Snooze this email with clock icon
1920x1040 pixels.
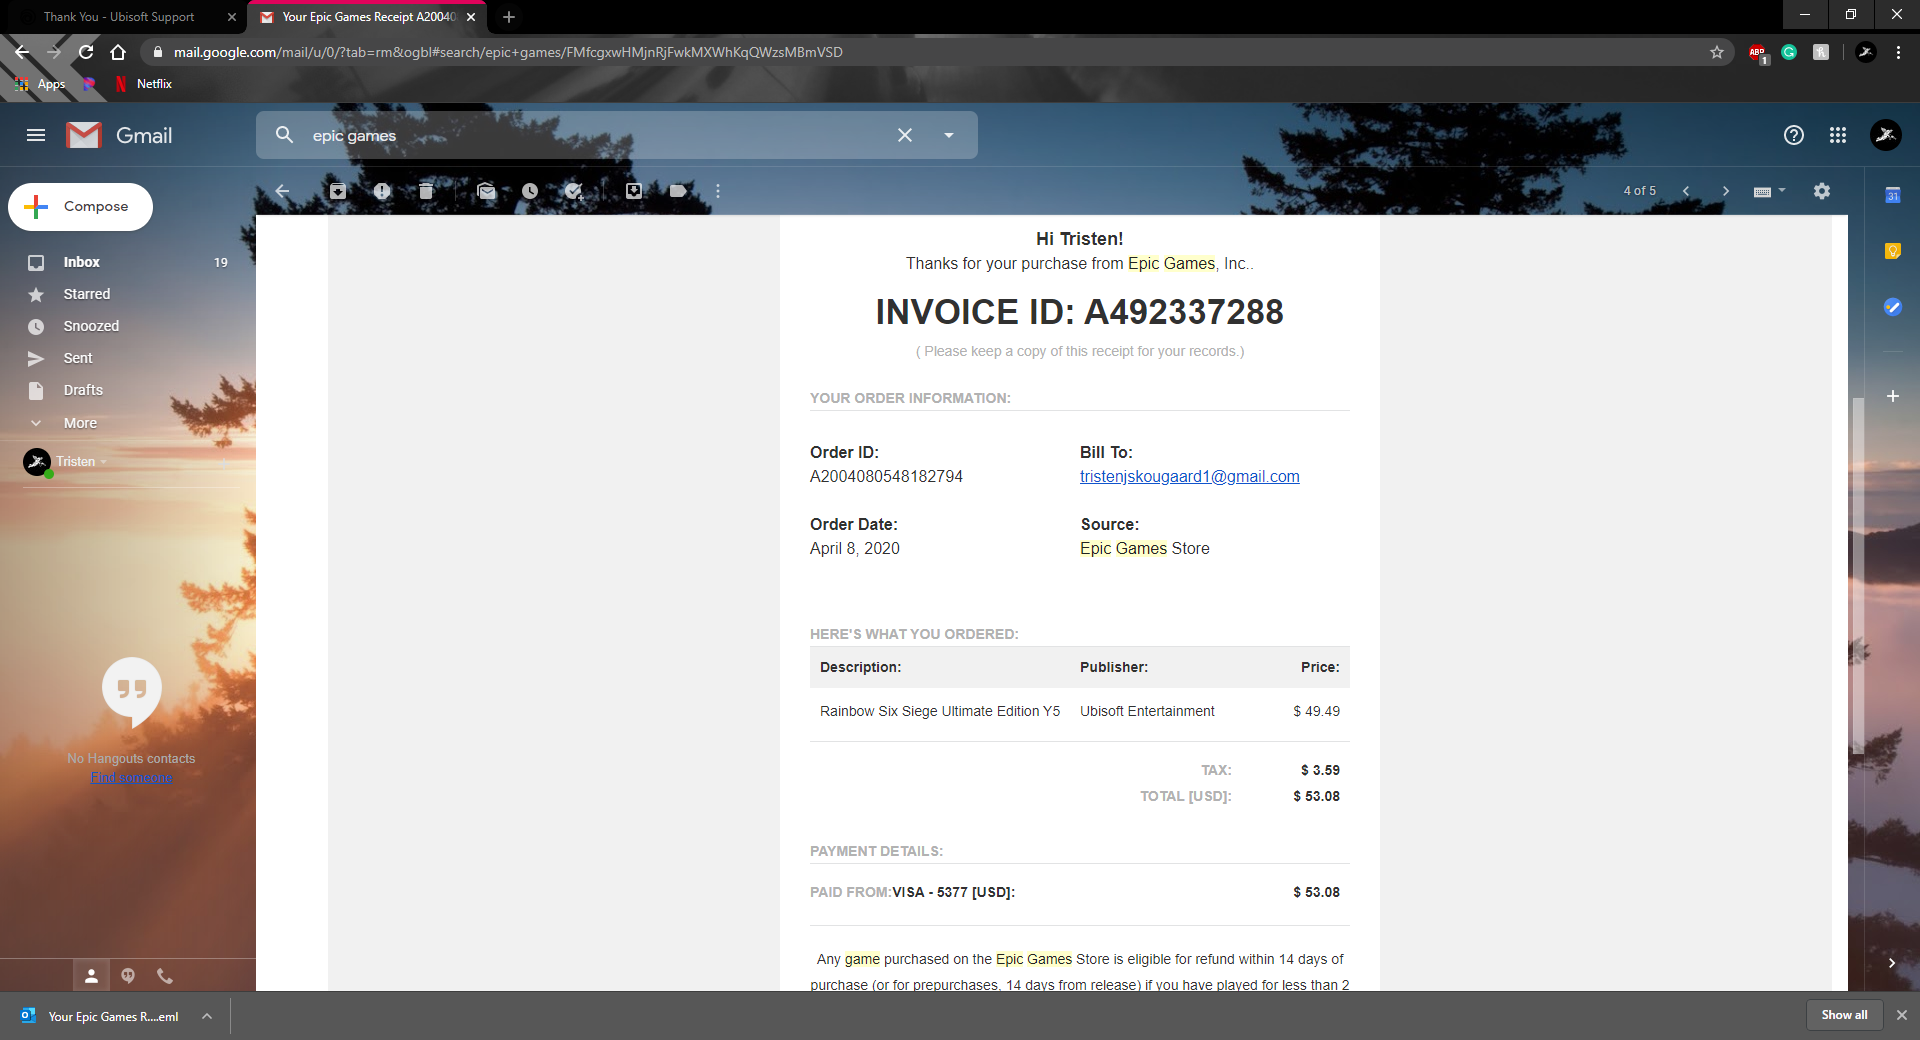click(x=530, y=191)
